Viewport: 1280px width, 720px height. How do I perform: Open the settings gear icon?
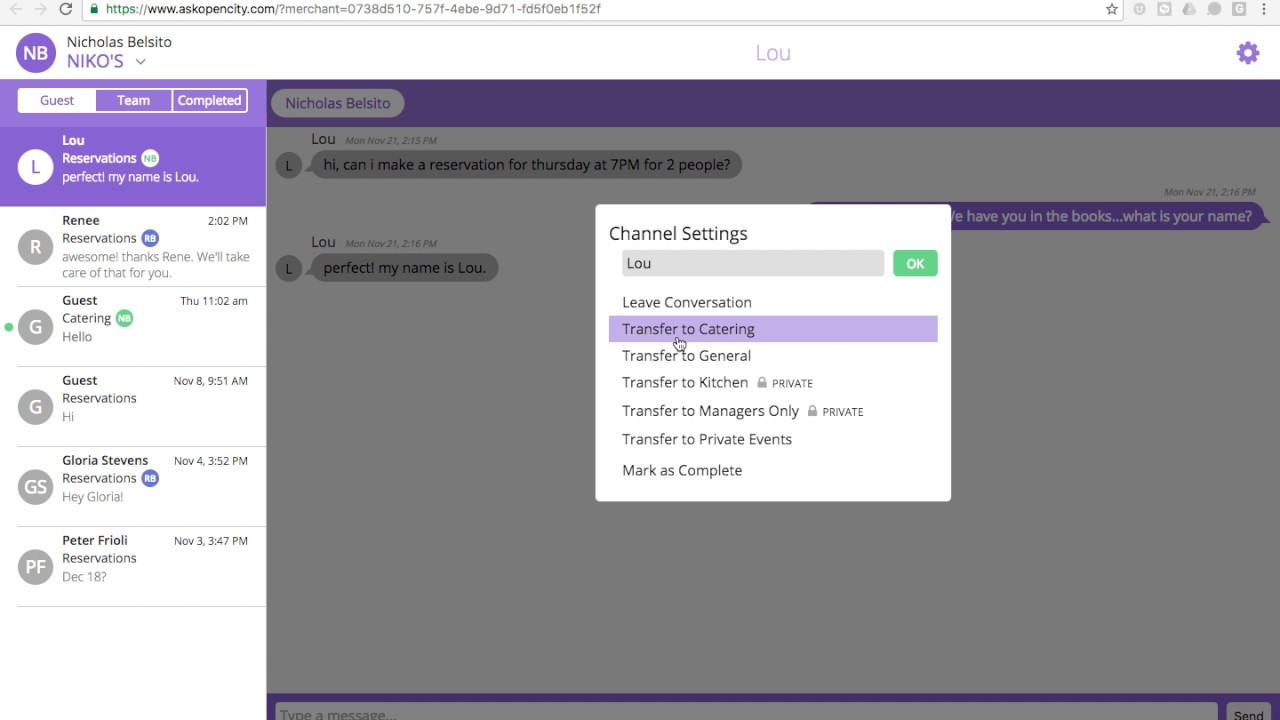[1248, 53]
